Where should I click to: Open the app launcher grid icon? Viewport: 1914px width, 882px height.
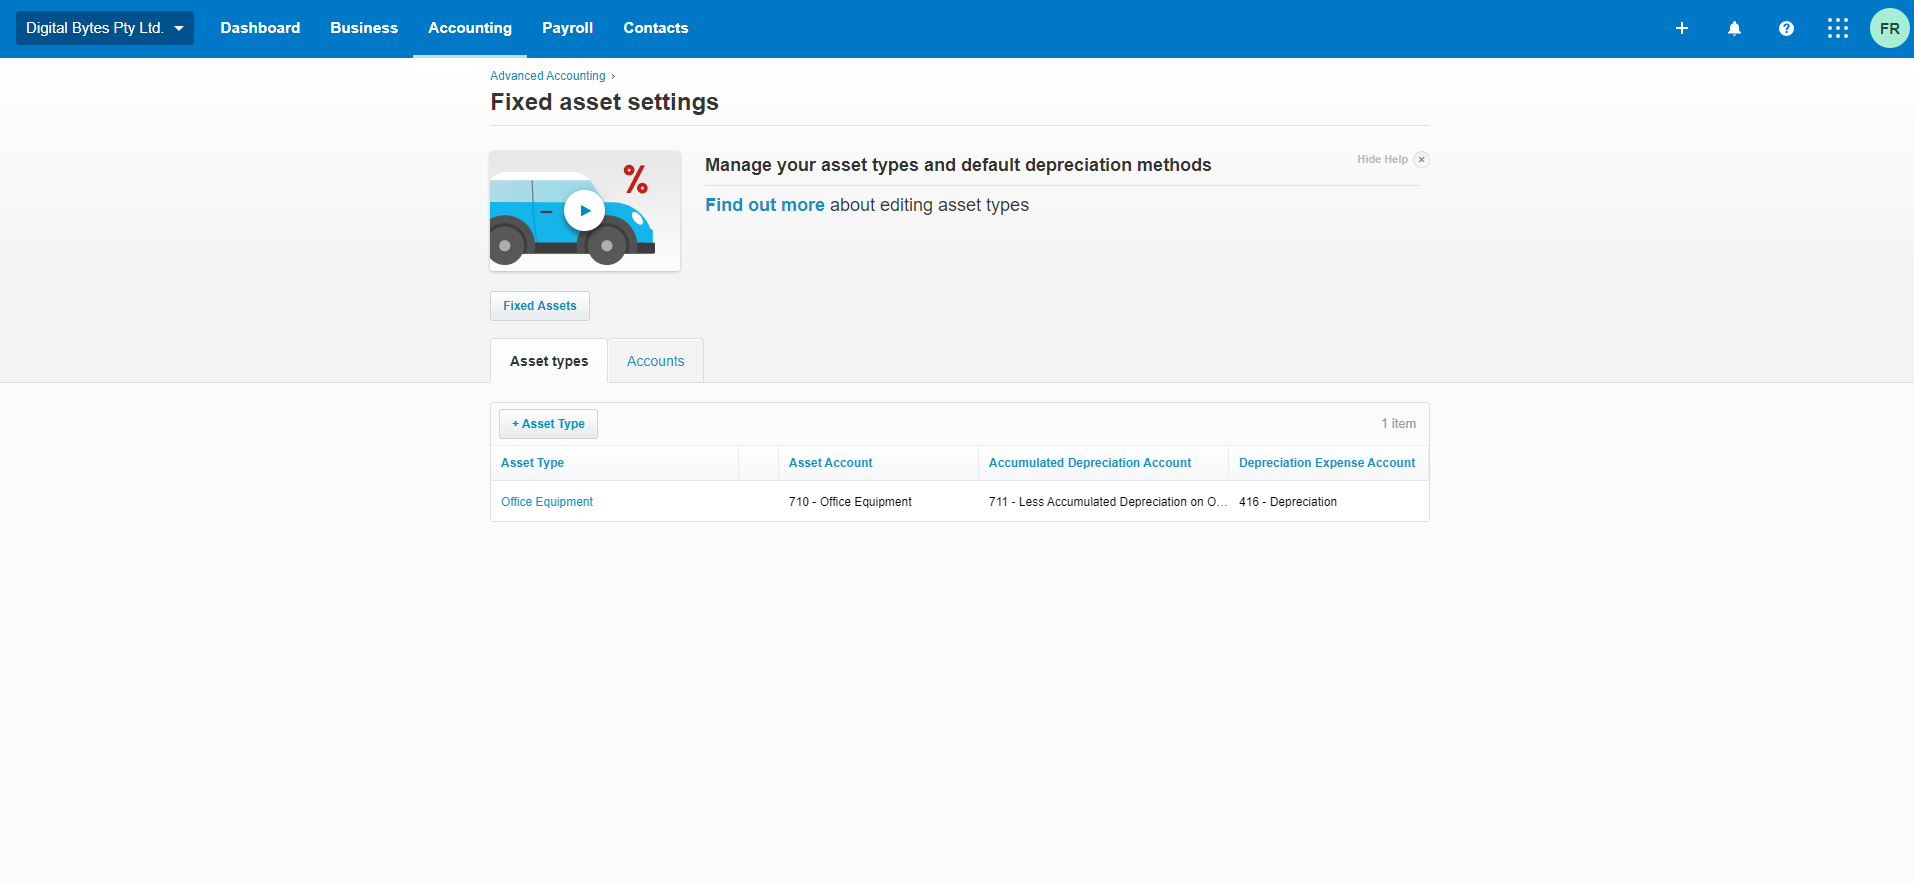tap(1838, 28)
